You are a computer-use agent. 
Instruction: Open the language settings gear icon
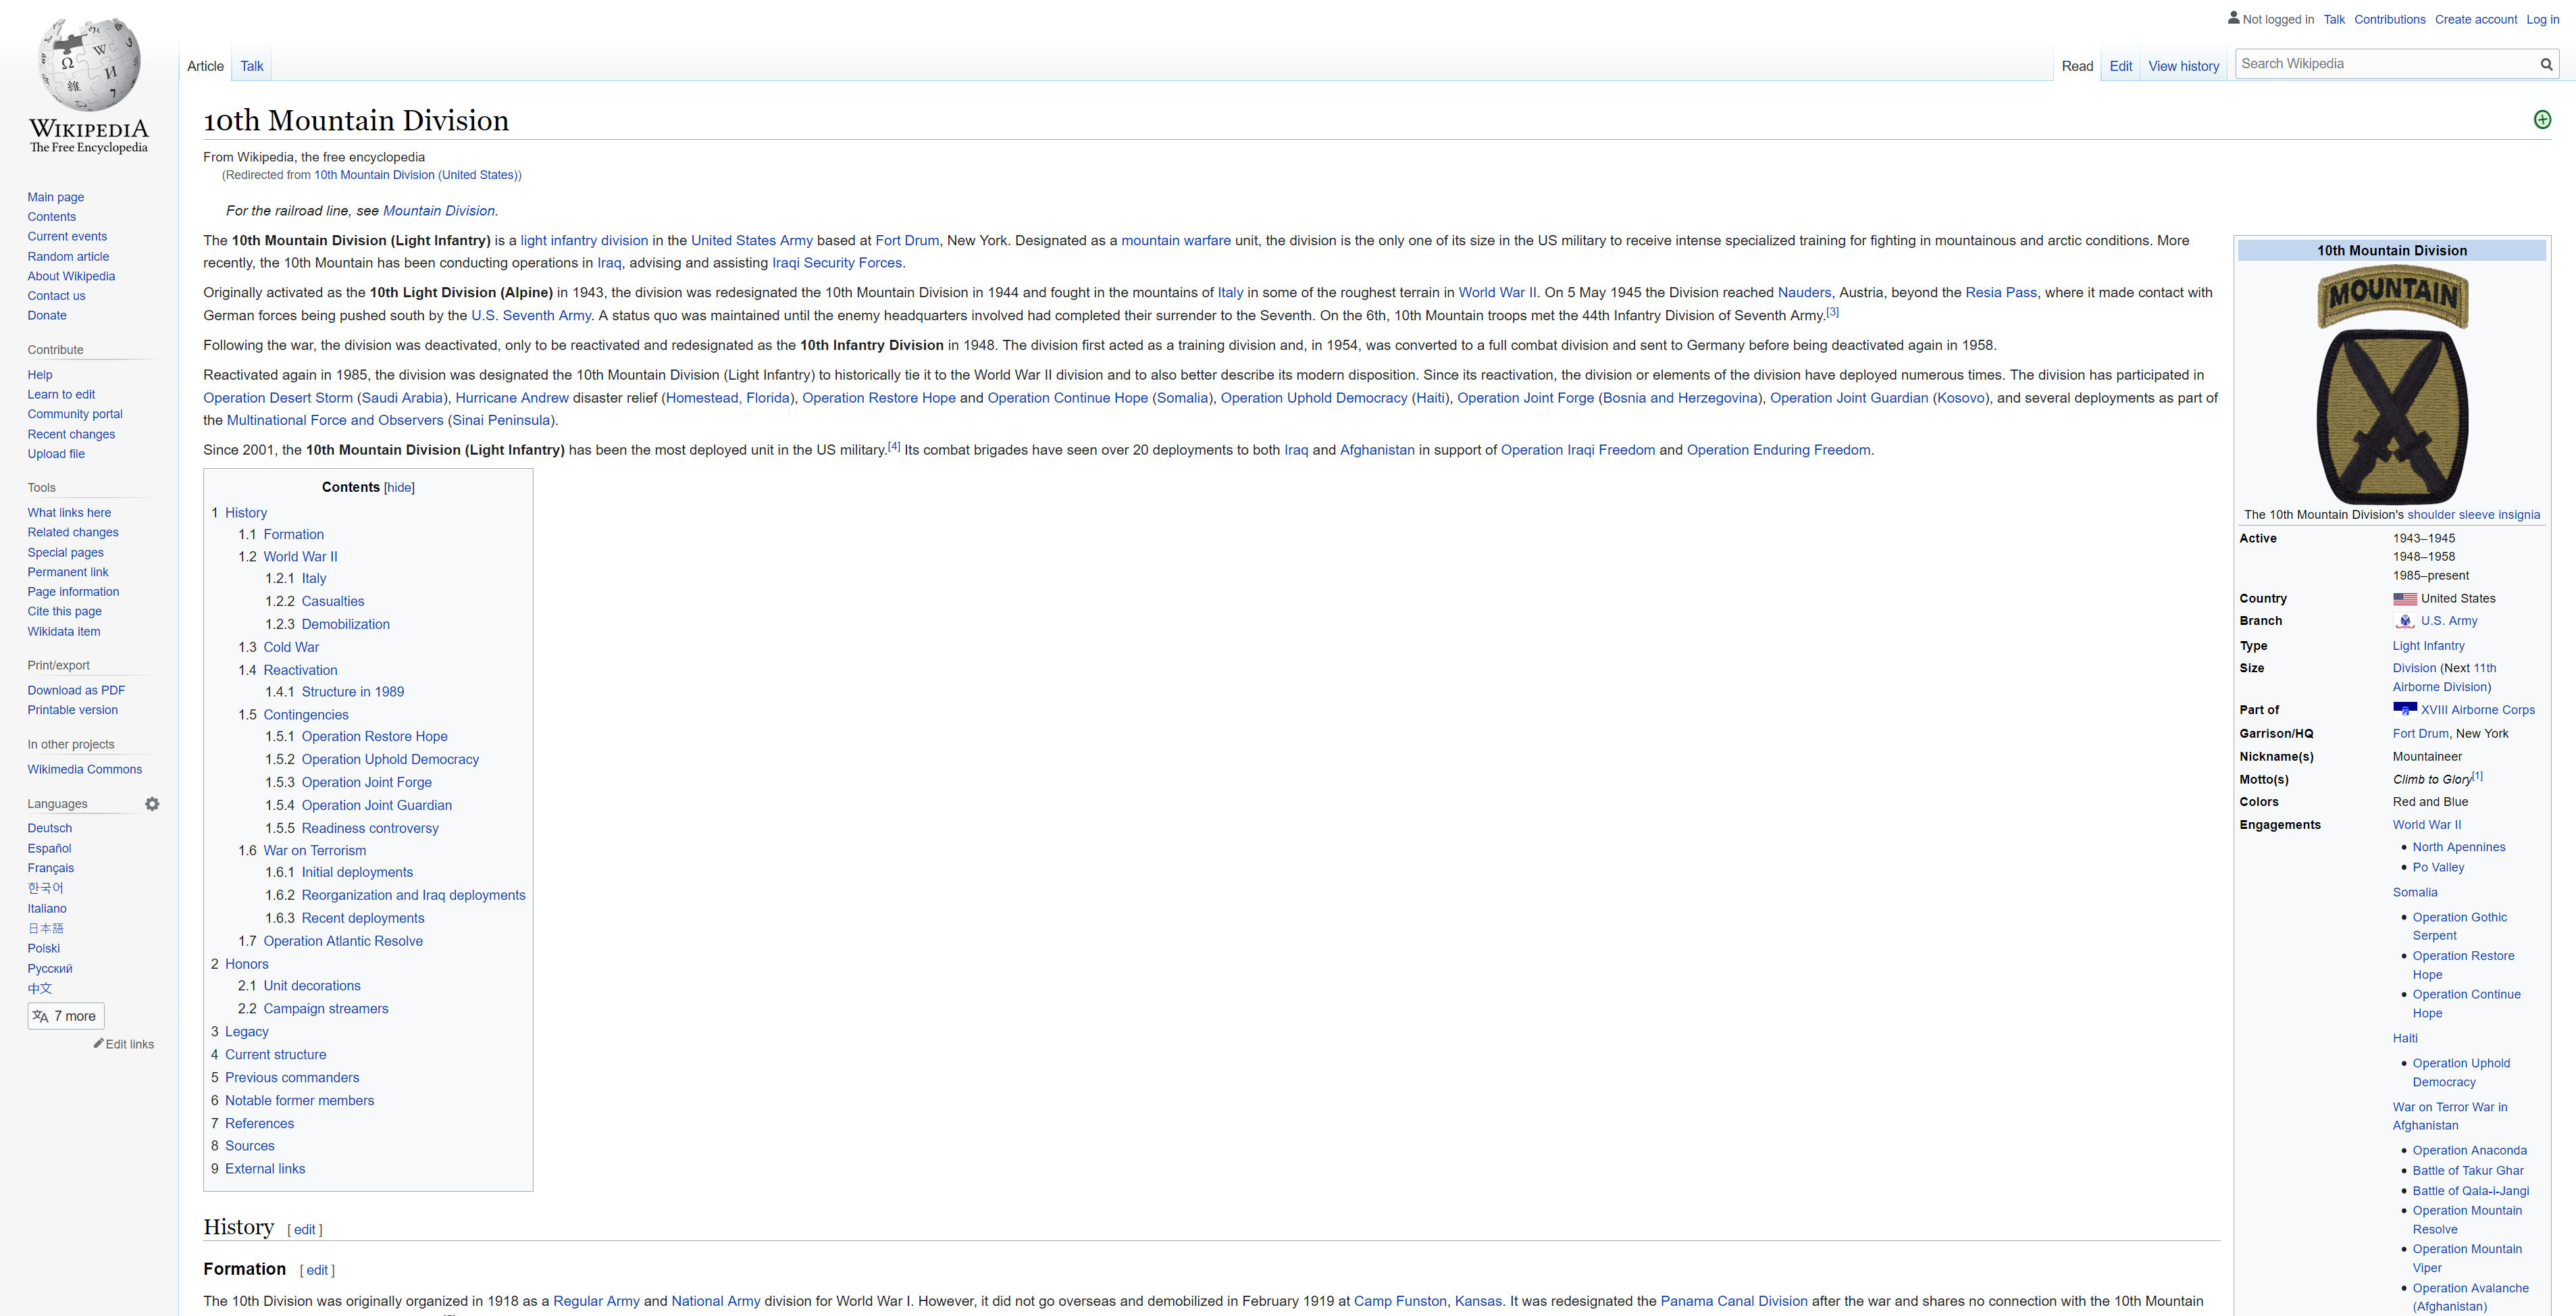(152, 804)
